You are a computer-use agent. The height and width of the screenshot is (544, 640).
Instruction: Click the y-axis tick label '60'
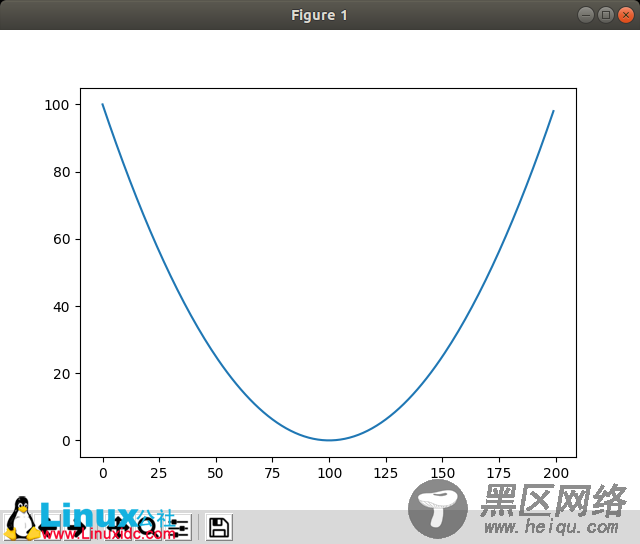coord(61,239)
